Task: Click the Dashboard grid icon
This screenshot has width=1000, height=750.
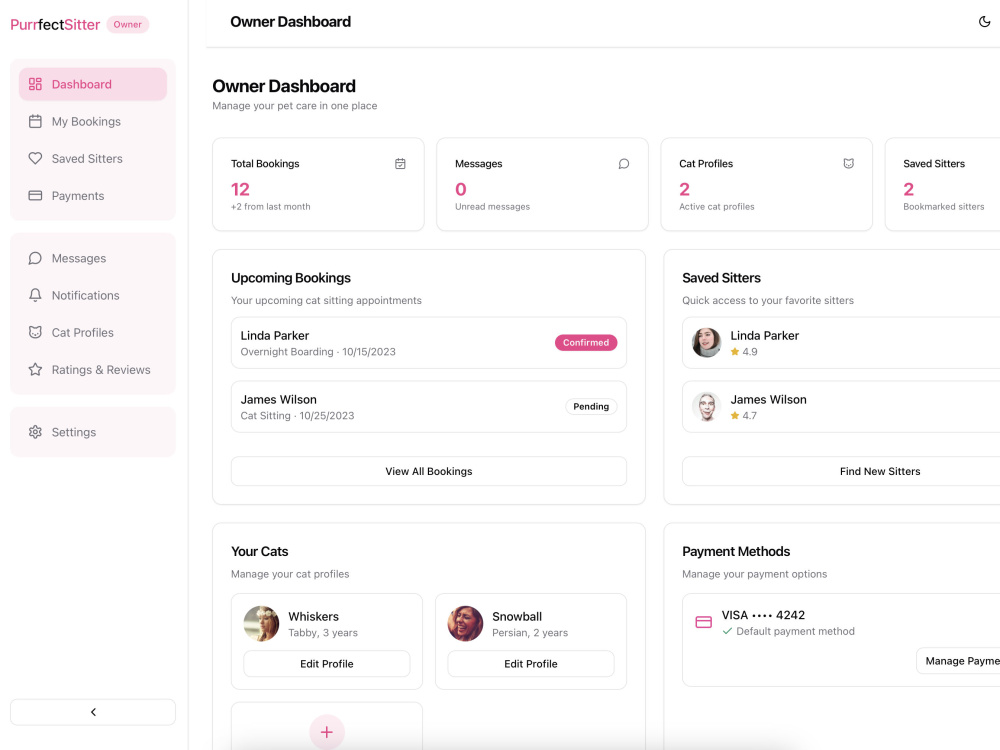Action: click(35, 84)
